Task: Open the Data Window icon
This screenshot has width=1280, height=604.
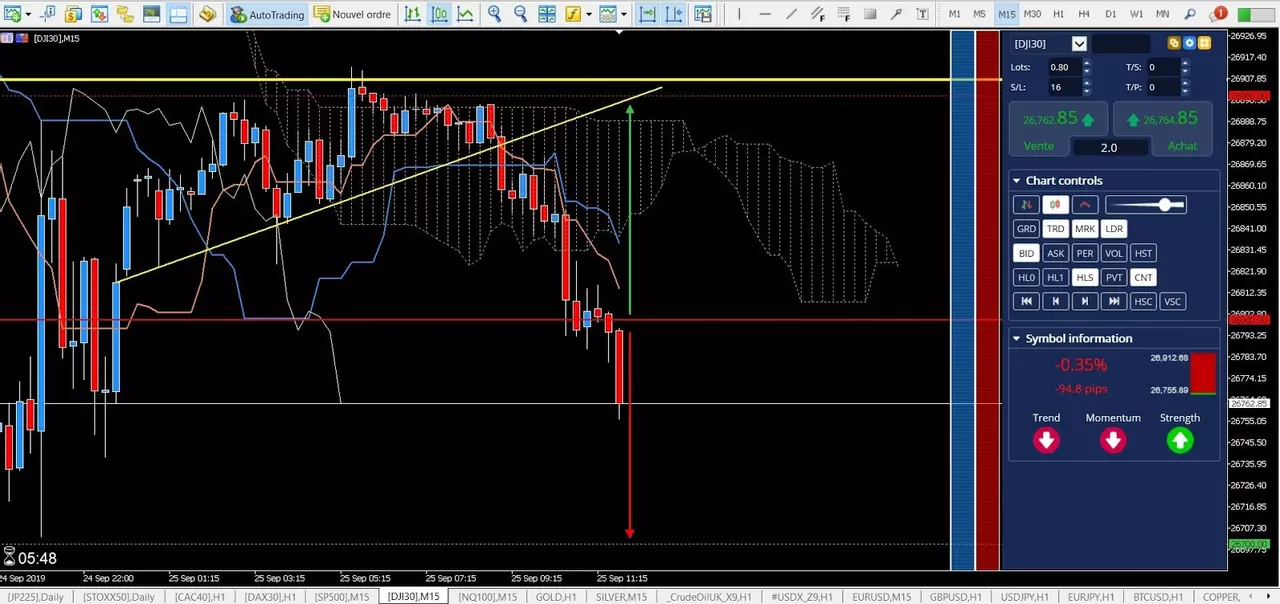Action: (x=47, y=14)
